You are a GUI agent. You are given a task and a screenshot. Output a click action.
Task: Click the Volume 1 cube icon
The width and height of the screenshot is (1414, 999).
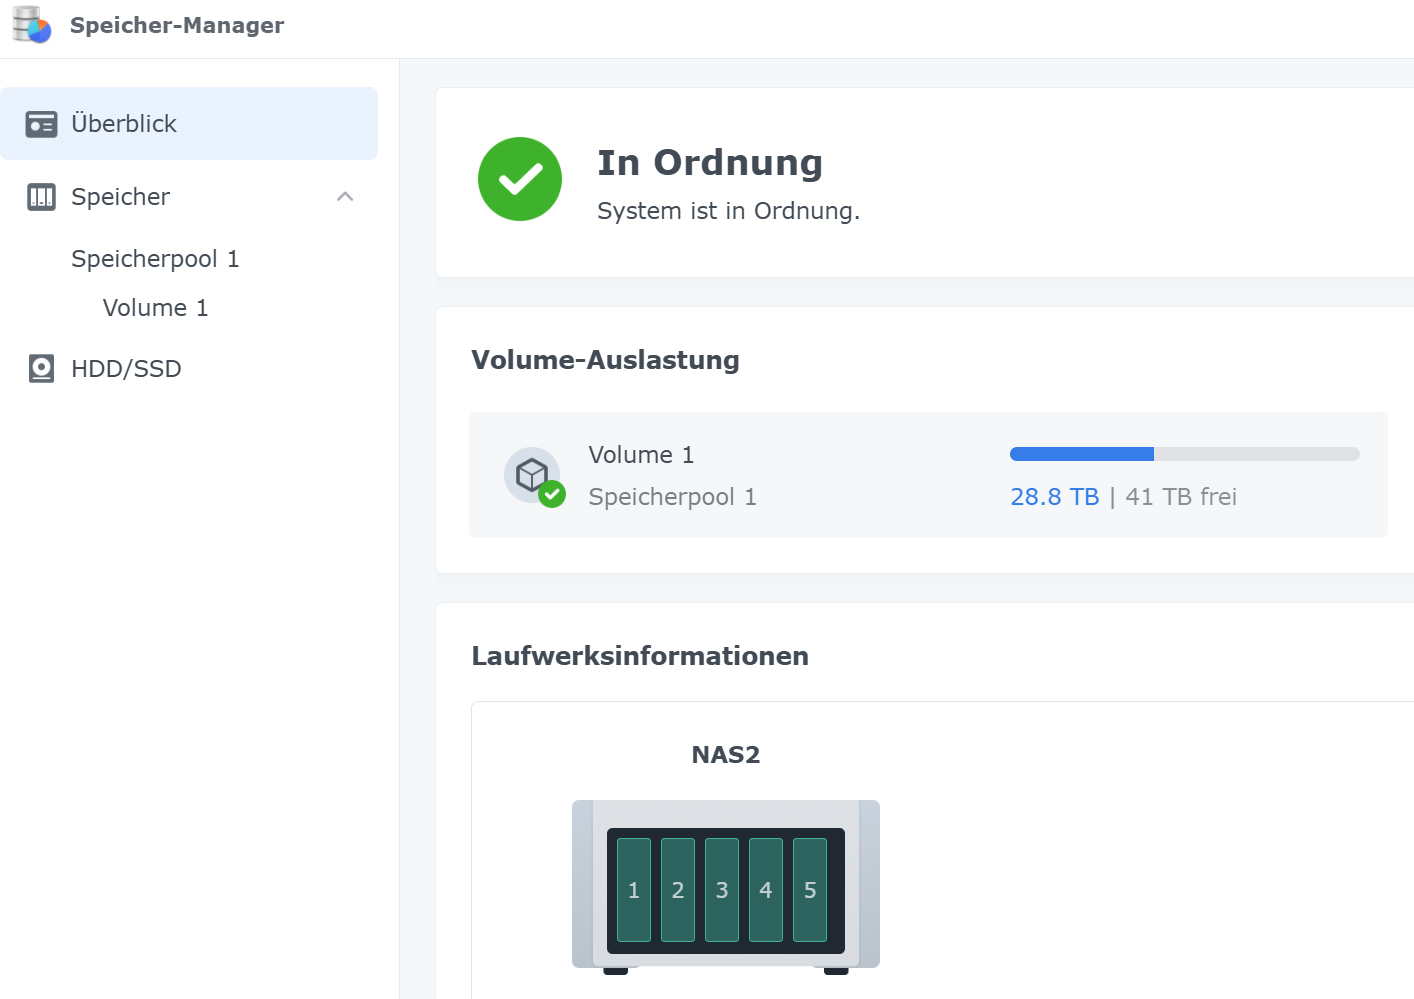point(534,476)
